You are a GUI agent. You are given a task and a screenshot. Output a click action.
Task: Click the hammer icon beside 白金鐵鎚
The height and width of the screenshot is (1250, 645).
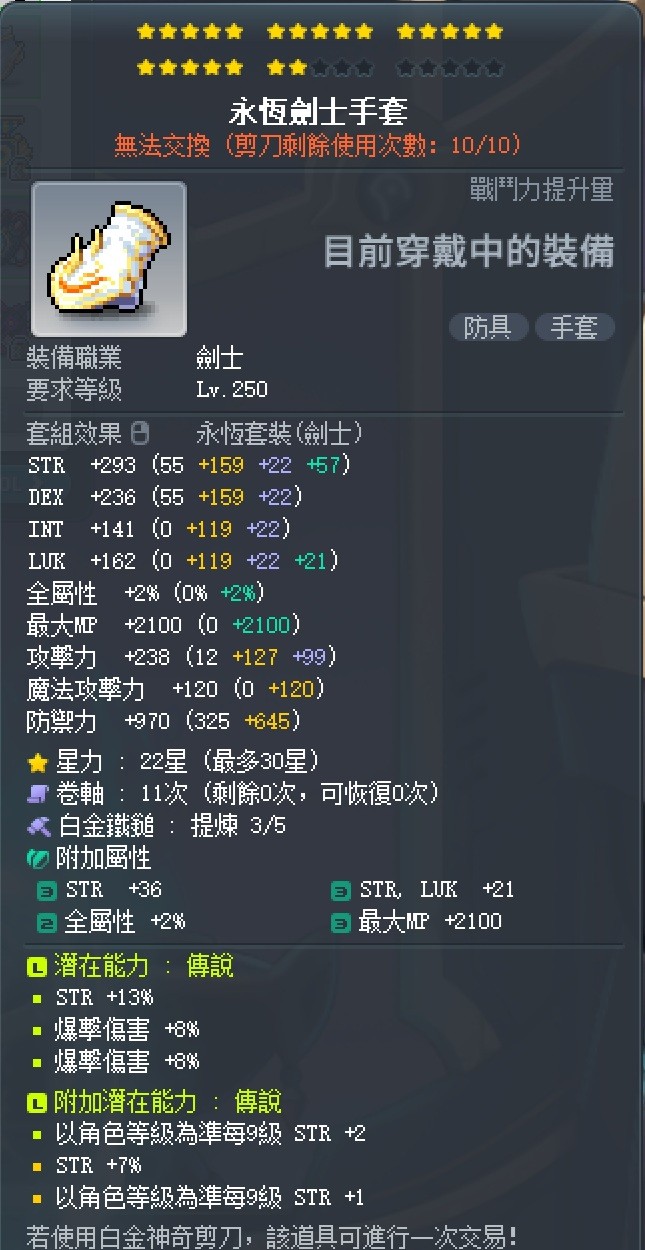[38, 827]
